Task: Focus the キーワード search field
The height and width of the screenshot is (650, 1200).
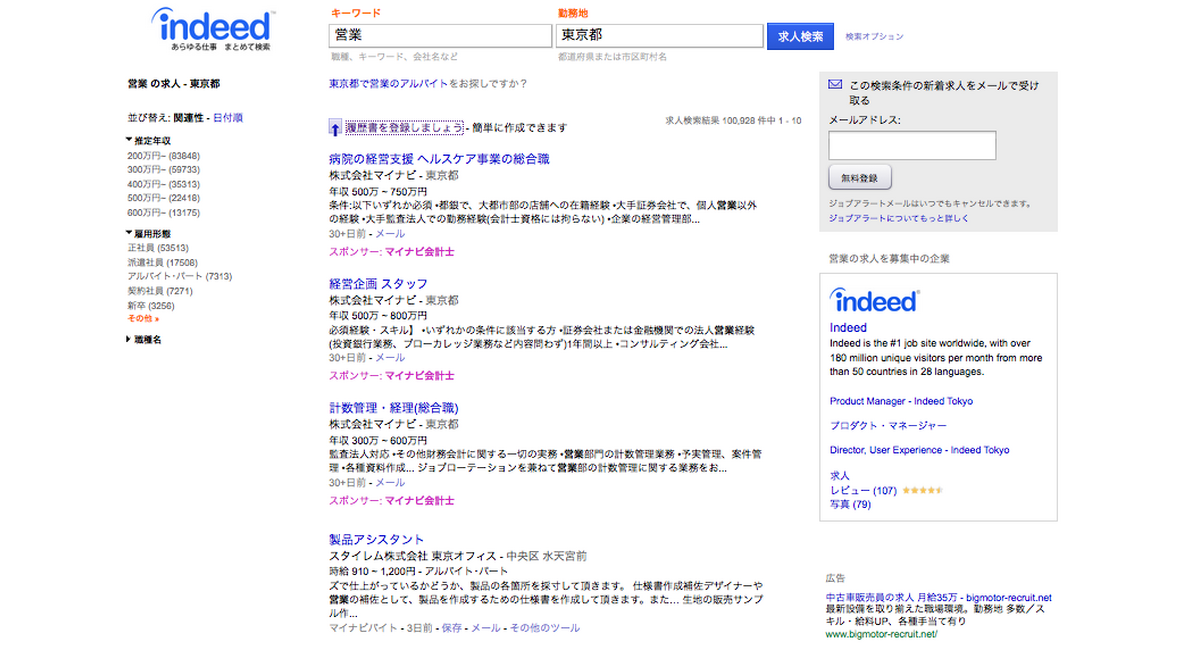Action: 440,35
